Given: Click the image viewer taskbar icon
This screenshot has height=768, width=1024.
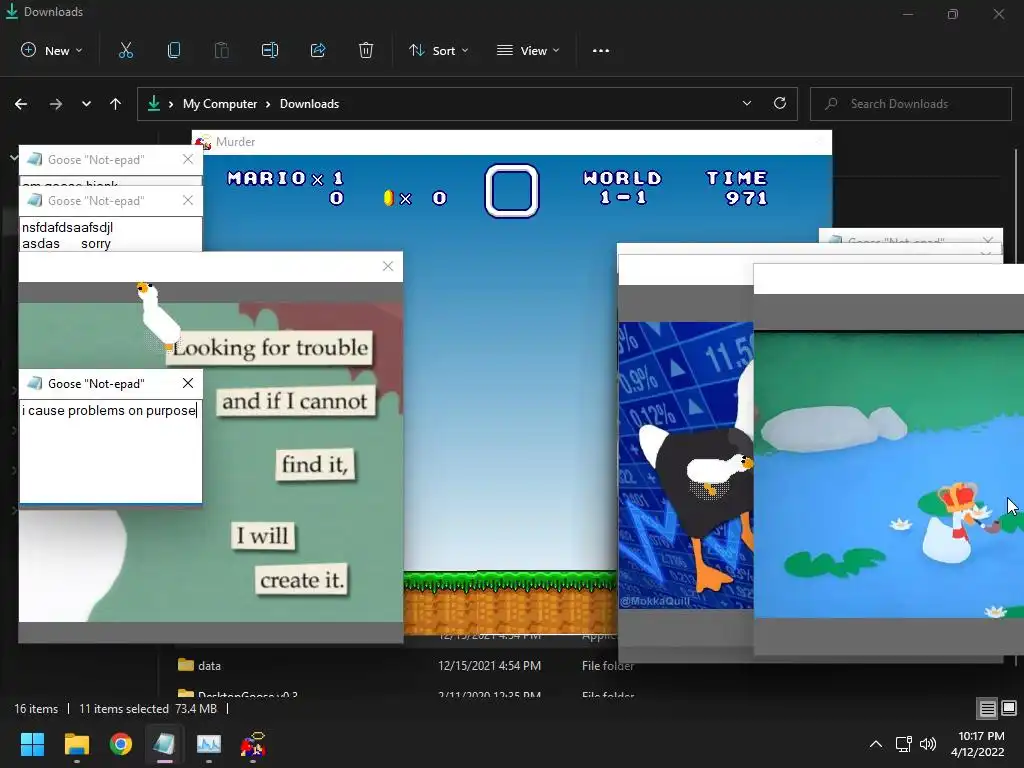Looking at the screenshot, I should (209, 744).
